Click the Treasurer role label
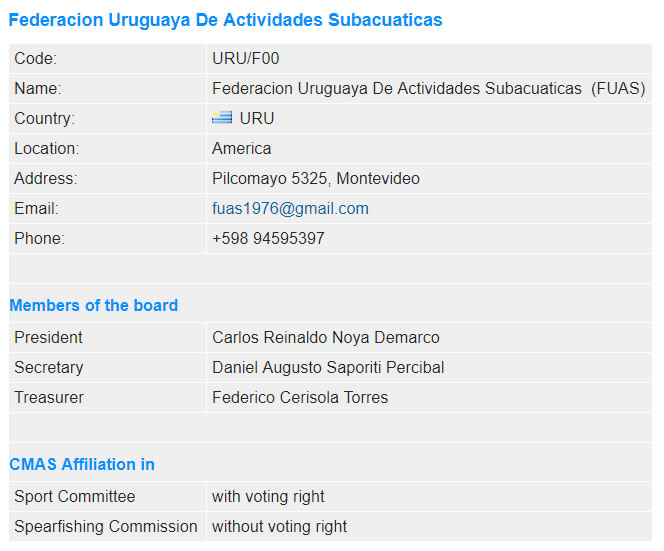This screenshot has width=664, height=551. coord(49,398)
